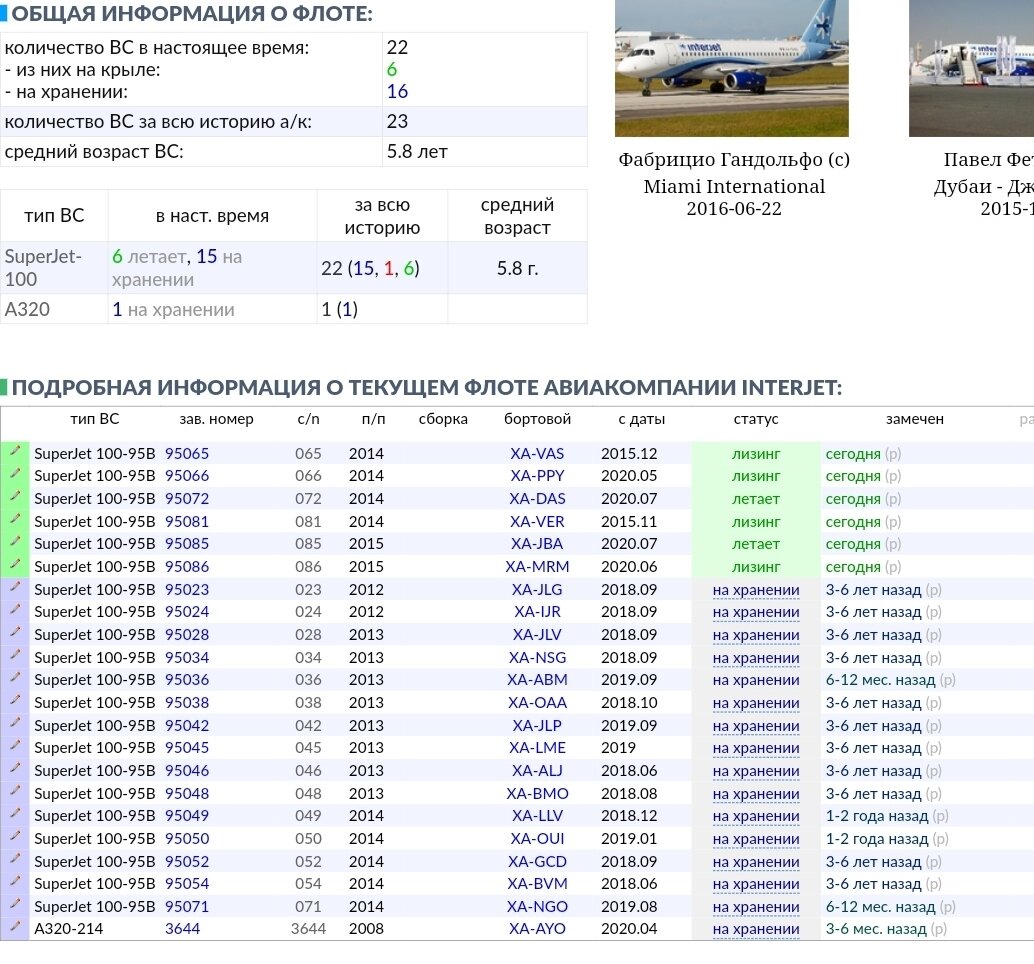Click the (р) marker in XA-DAS row

click(893, 498)
